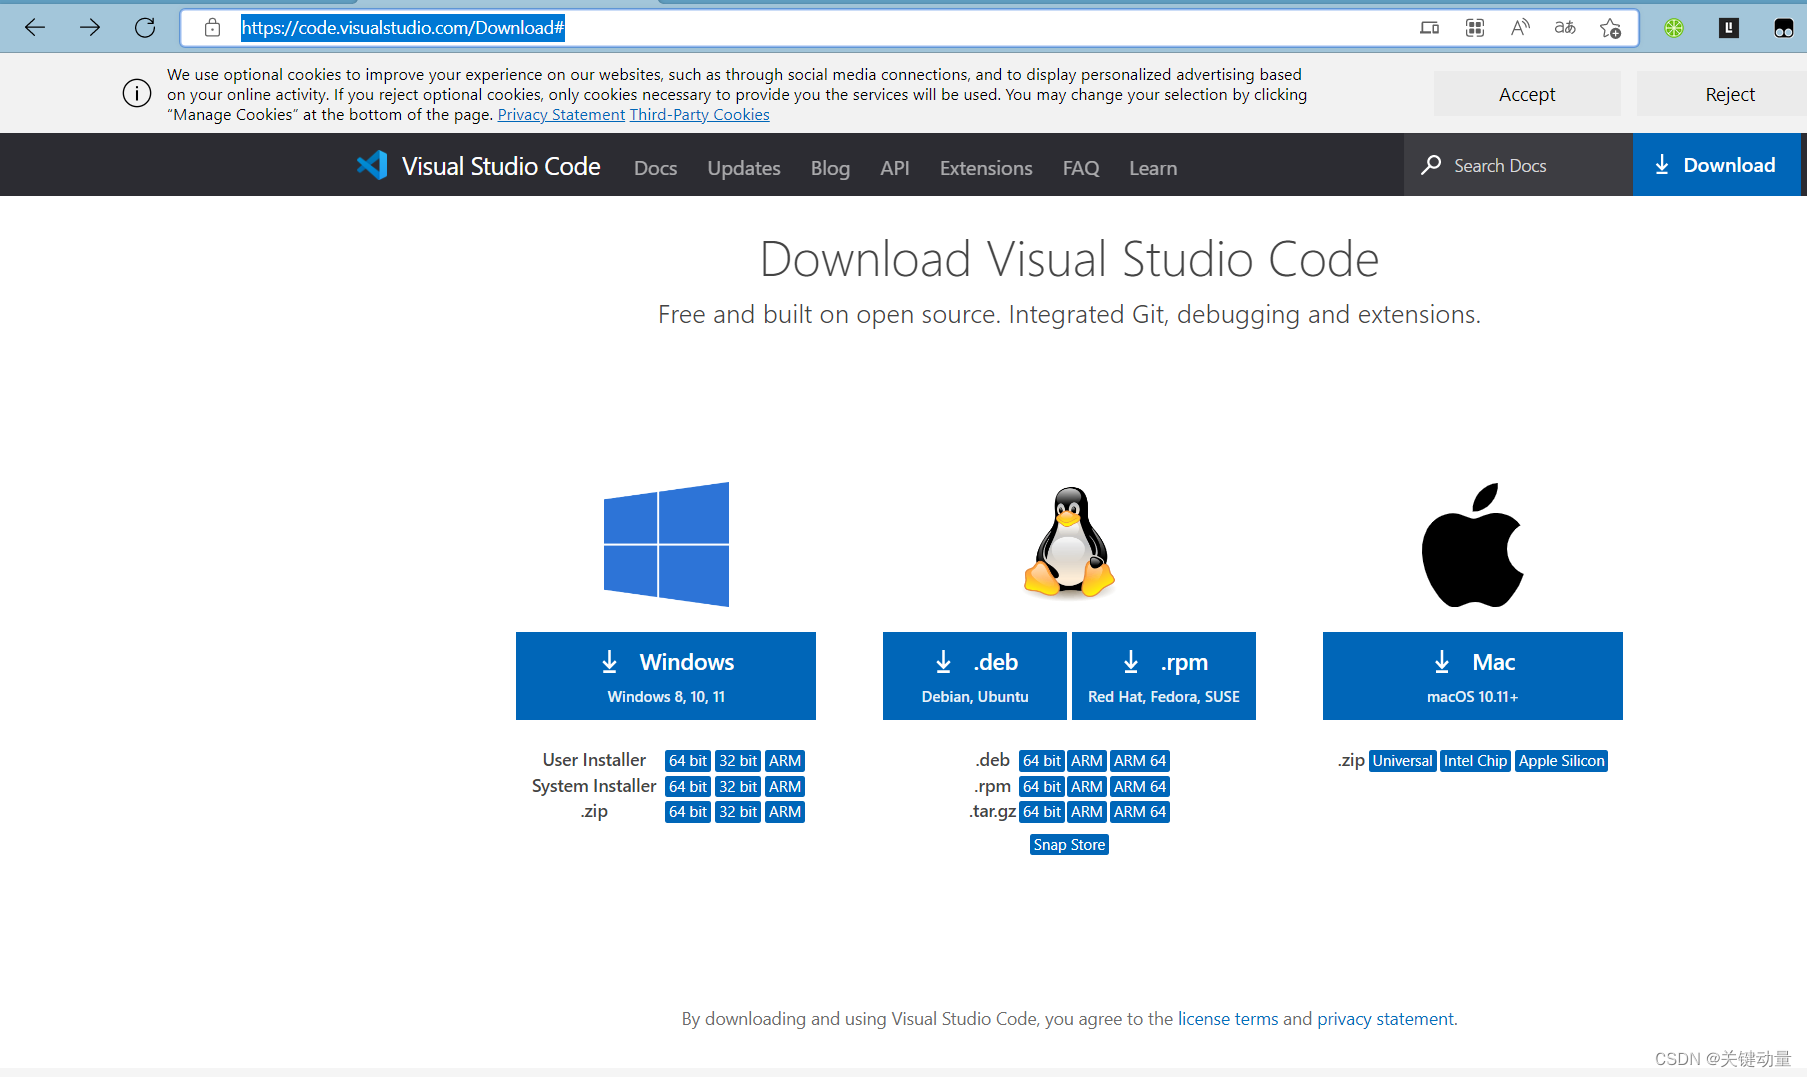Click the Visual Studio Code logo
1807x1077 pixels.
pos(372,165)
